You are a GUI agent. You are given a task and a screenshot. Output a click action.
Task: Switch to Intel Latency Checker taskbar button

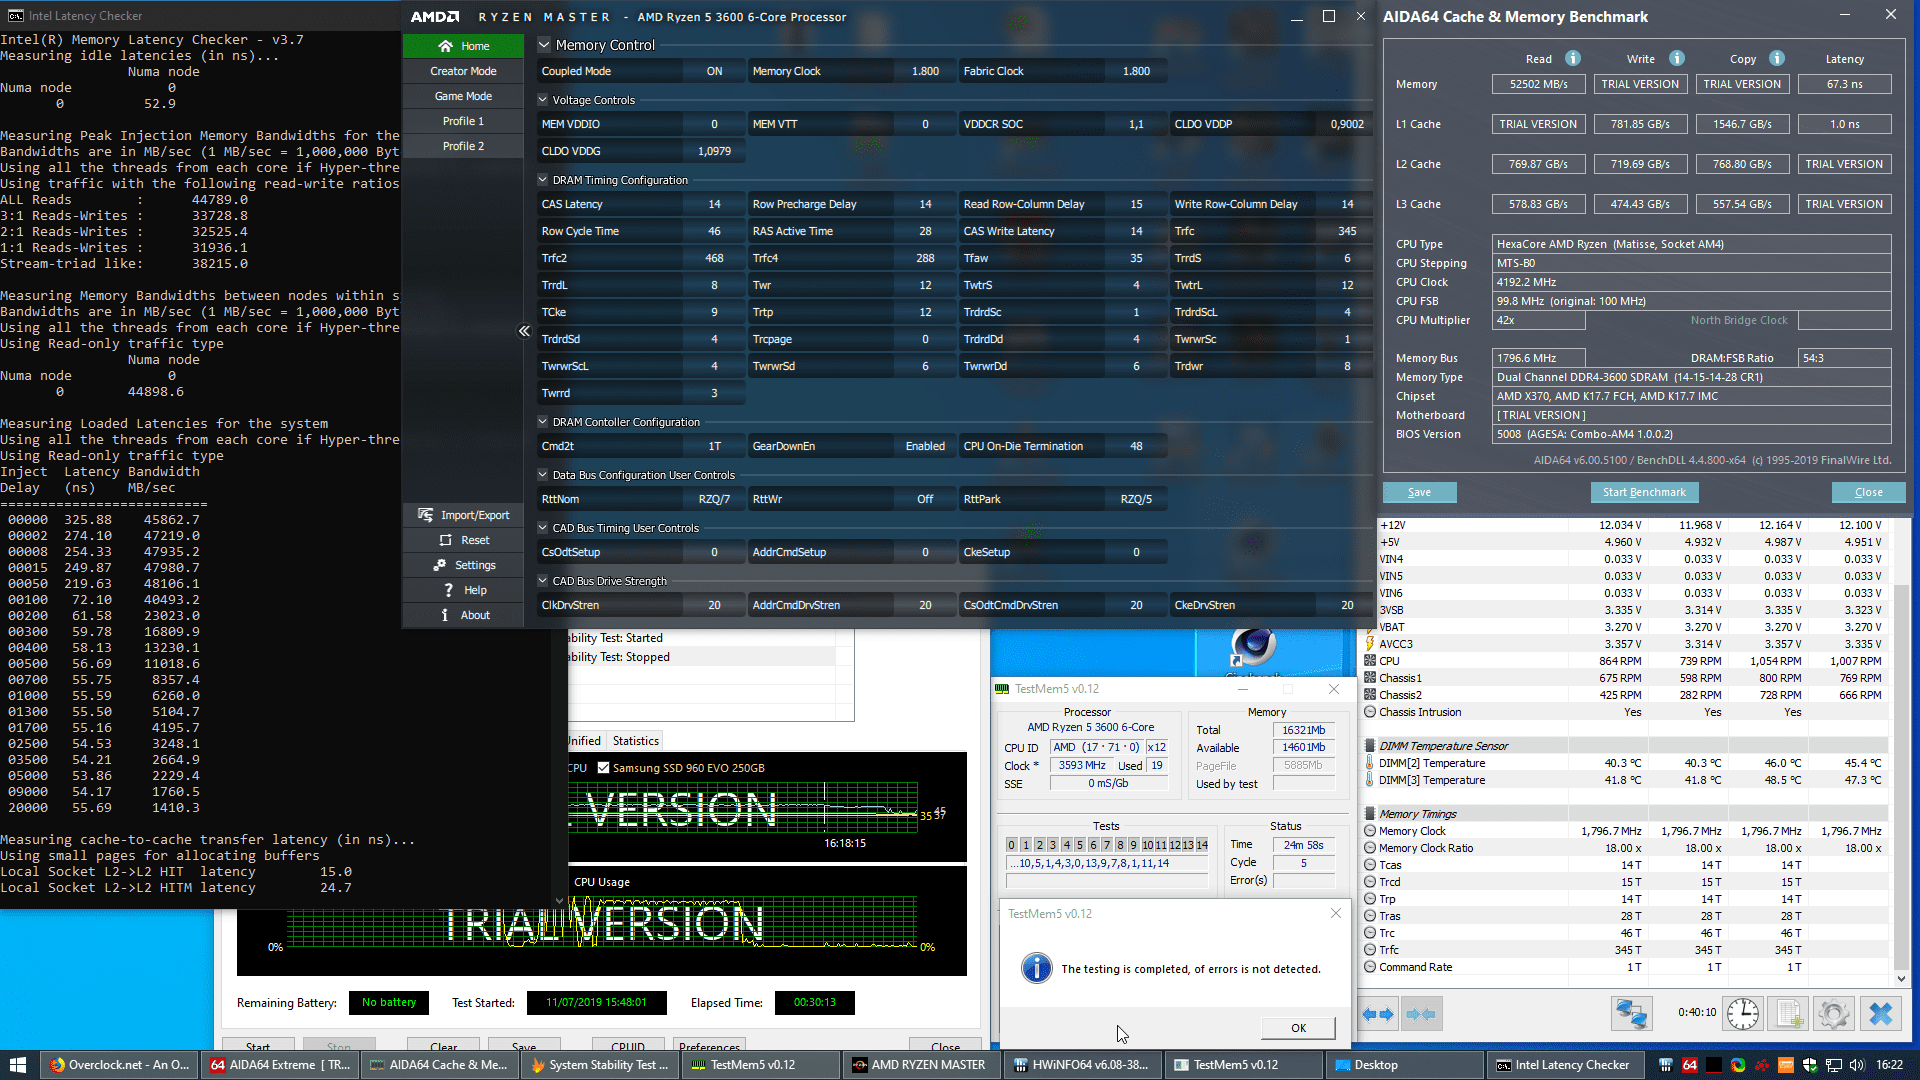1564,1065
